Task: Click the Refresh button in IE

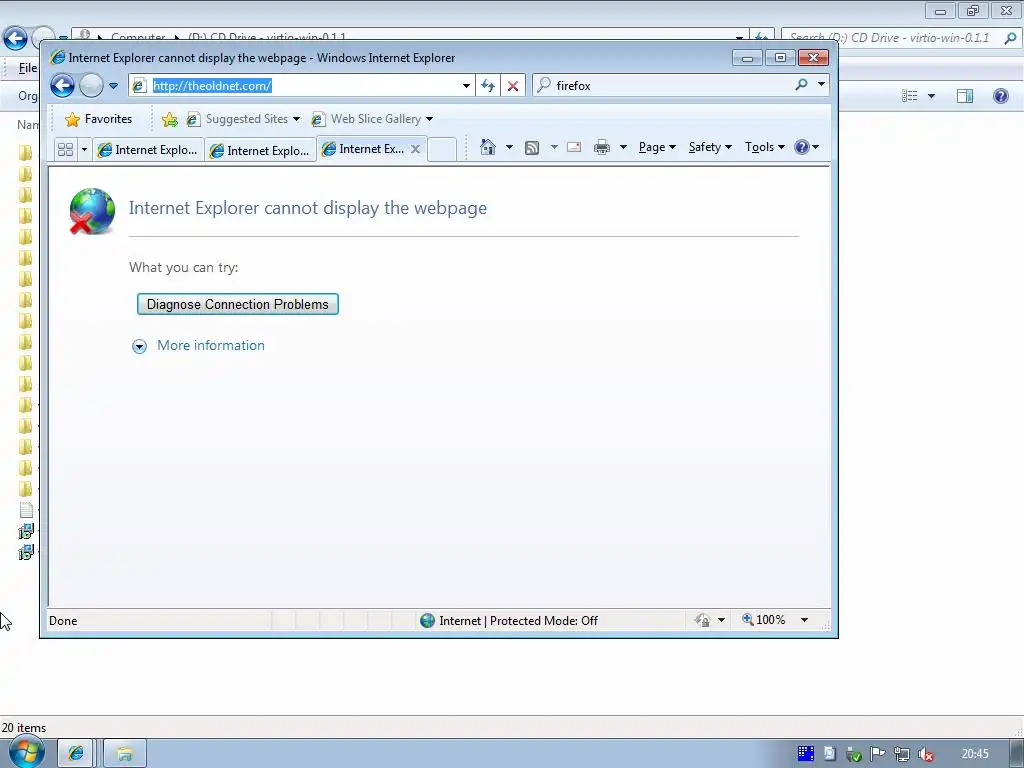Action: click(x=488, y=86)
